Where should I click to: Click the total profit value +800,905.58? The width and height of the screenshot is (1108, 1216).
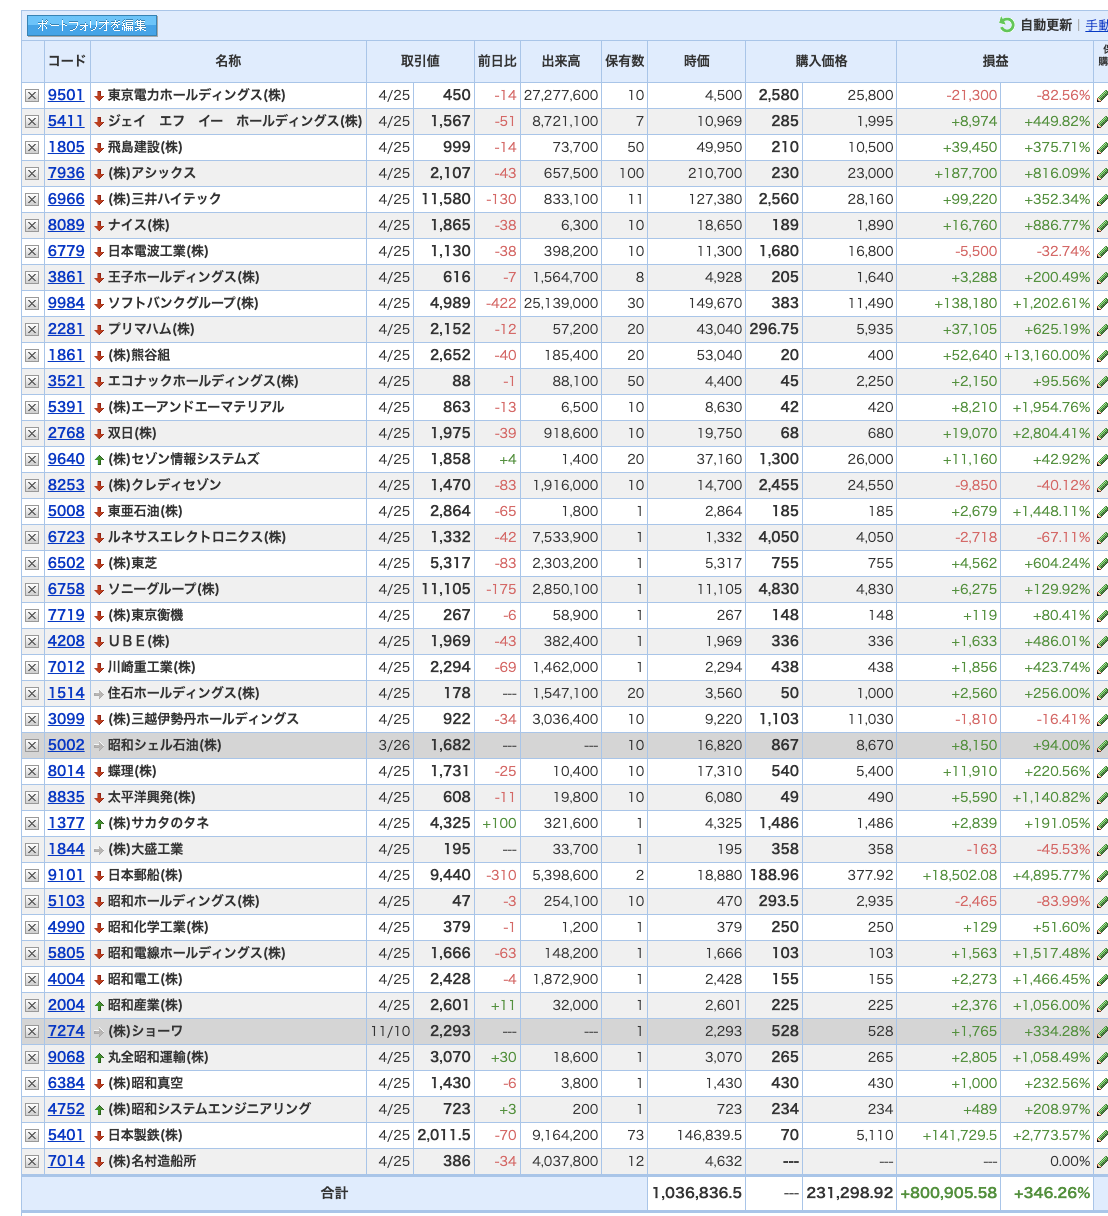pos(948,1193)
